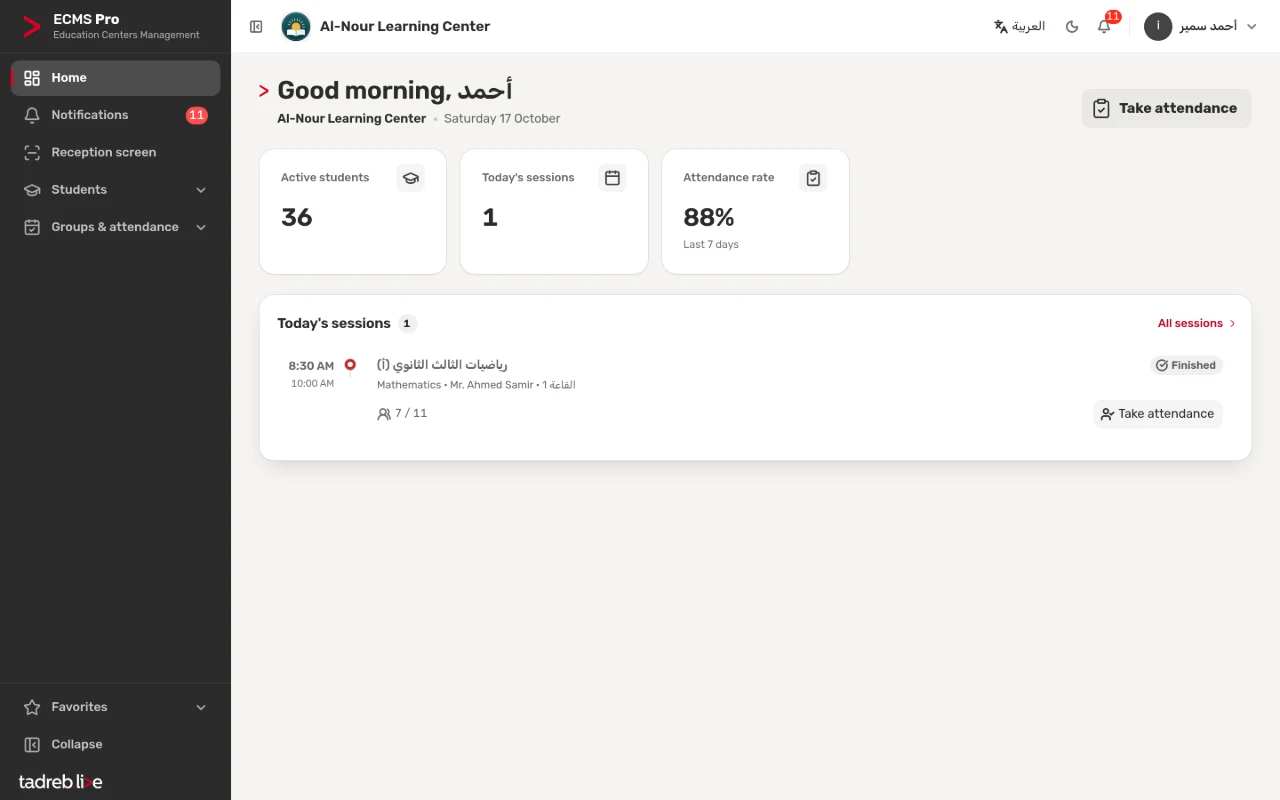
Task: Collapse the sidebar with Collapse button
Action: pyautogui.click(x=116, y=744)
